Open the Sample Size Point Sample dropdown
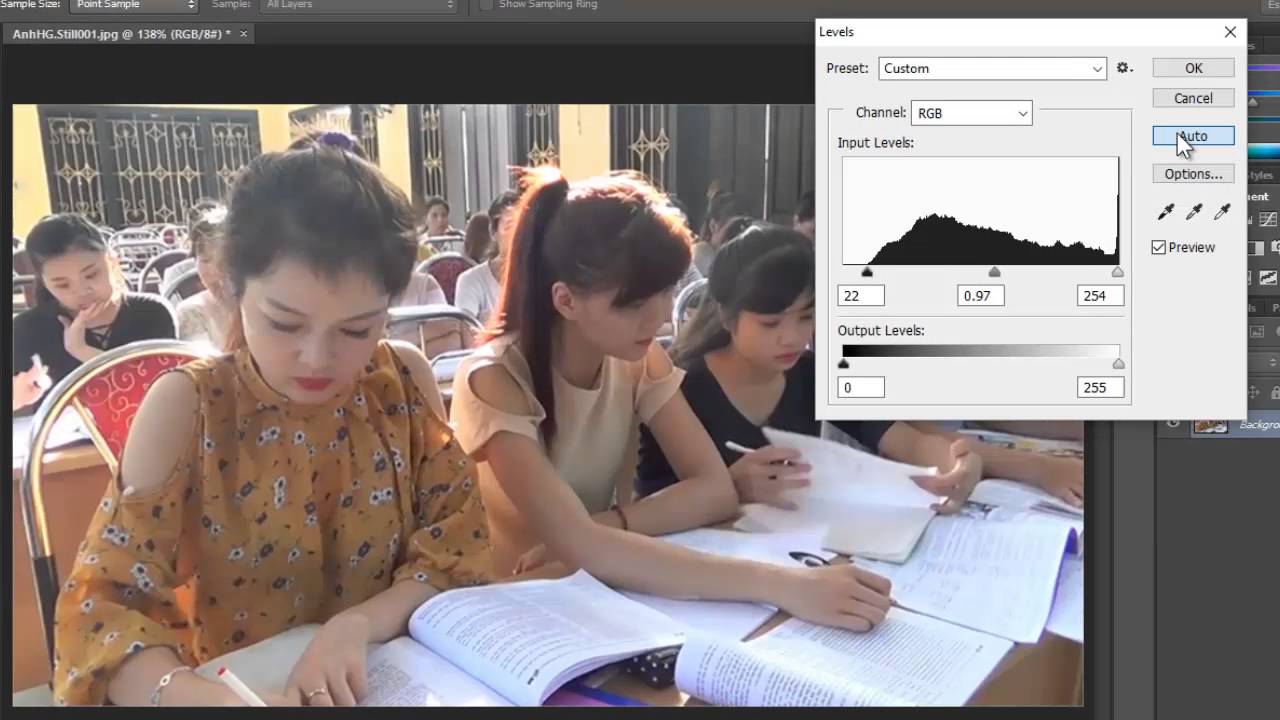Image resolution: width=1280 pixels, height=720 pixels. (134, 5)
